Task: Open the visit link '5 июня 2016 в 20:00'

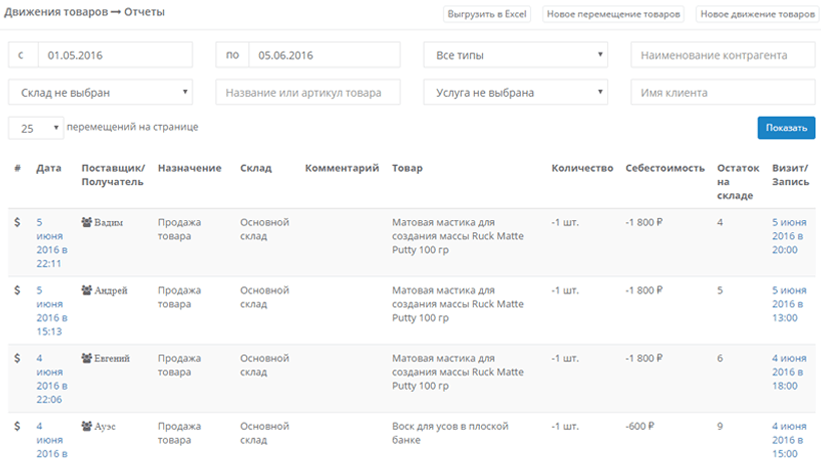Action: 789,236
